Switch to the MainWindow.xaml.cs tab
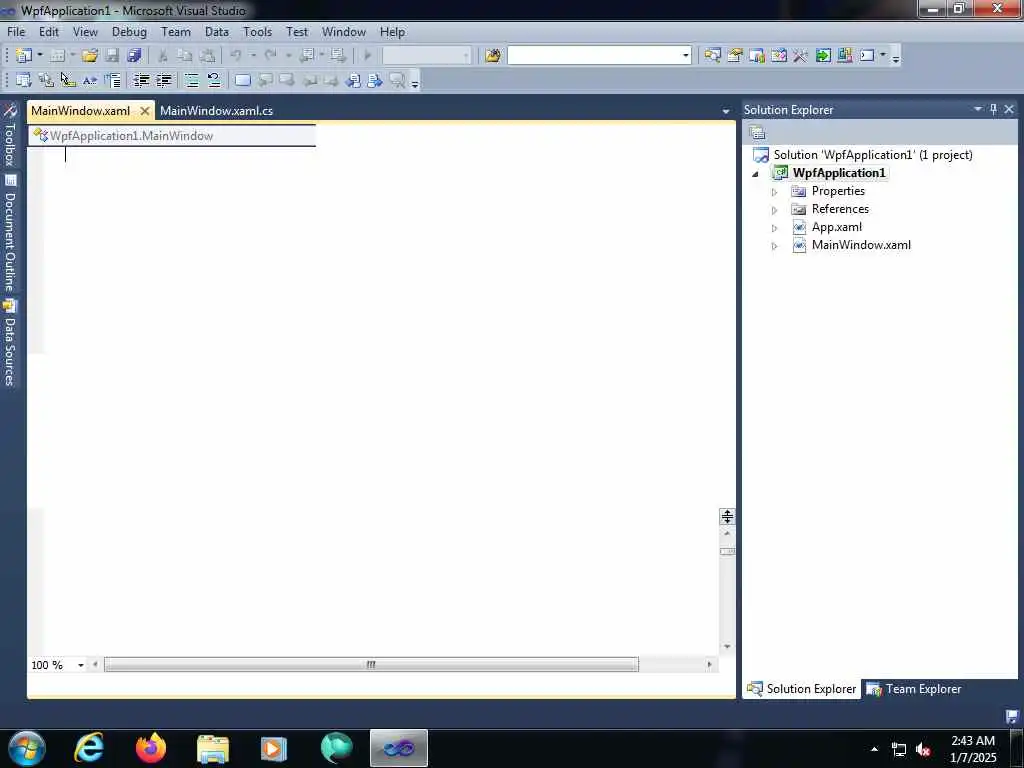Viewport: 1024px width, 768px height. click(x=216, y=110)
